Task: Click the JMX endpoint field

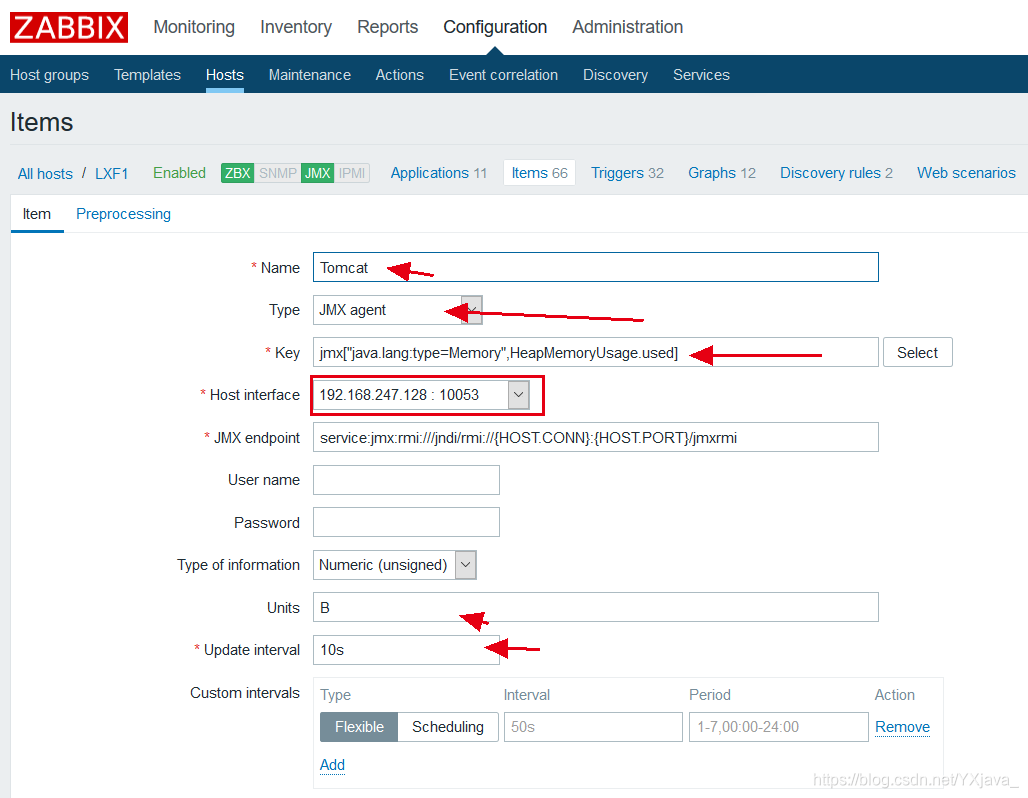Action: point(595,437)
